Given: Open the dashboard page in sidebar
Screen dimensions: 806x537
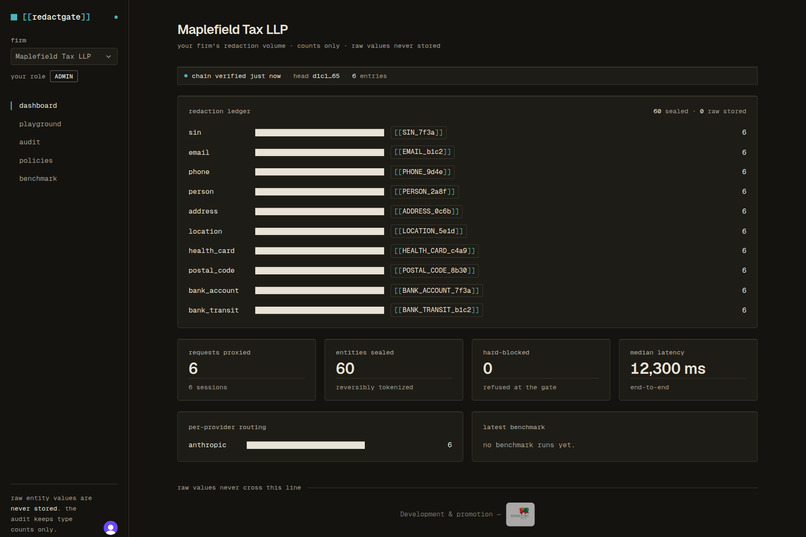Looking at the screenshot, I should tap(38, 105).
